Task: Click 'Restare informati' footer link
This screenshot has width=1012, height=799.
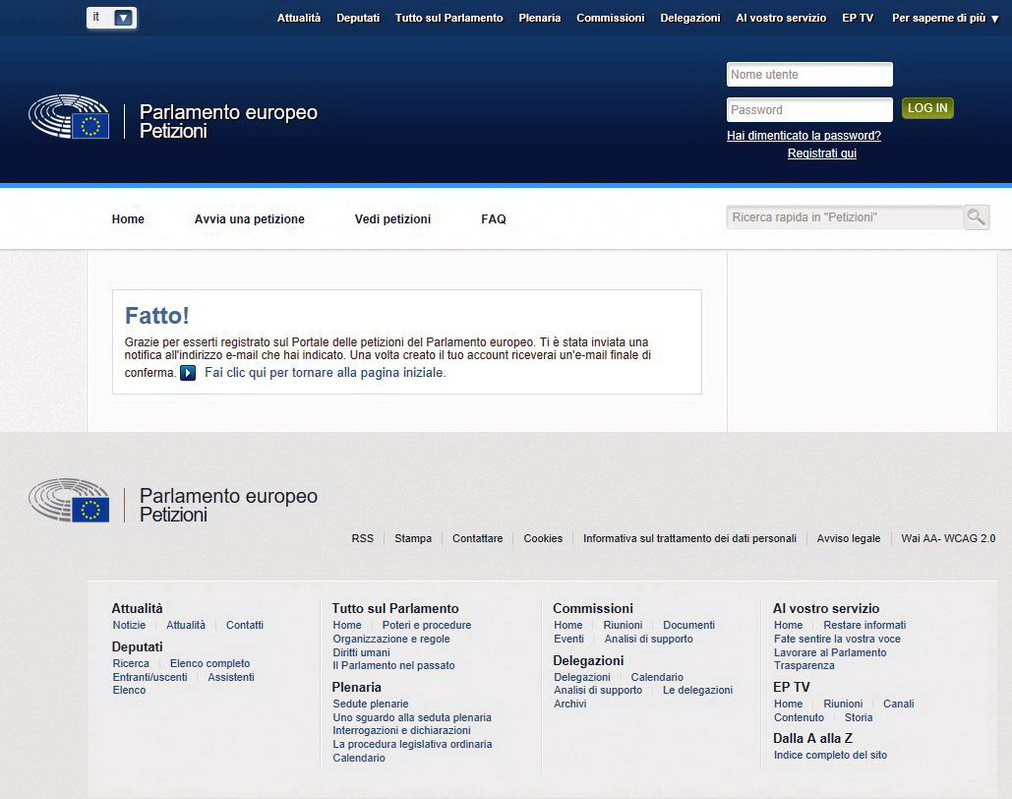Action: 865,625
